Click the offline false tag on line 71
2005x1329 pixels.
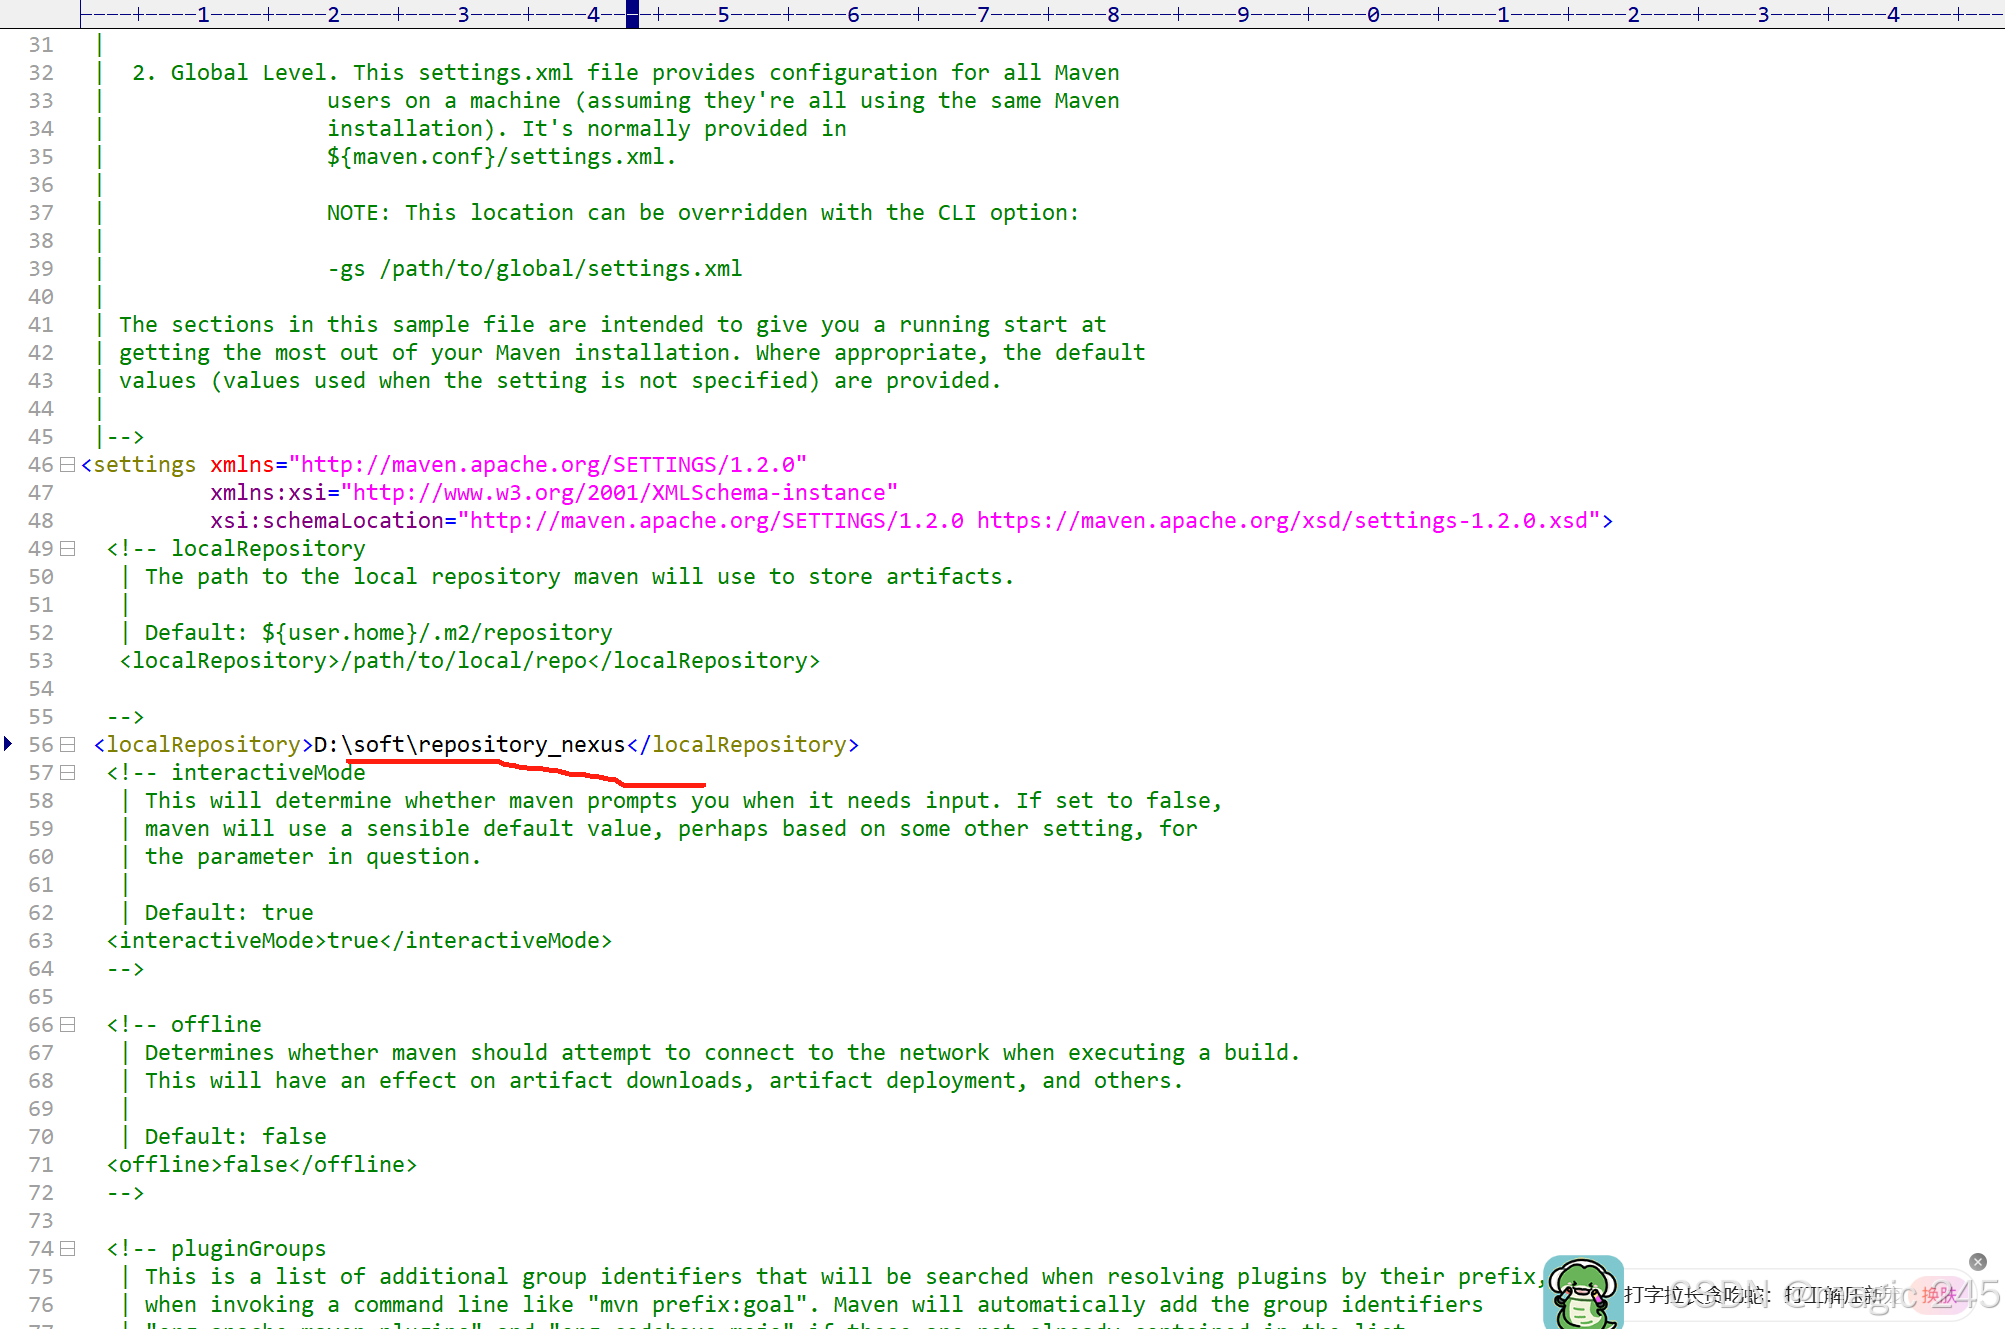[x=261, y=1164]
